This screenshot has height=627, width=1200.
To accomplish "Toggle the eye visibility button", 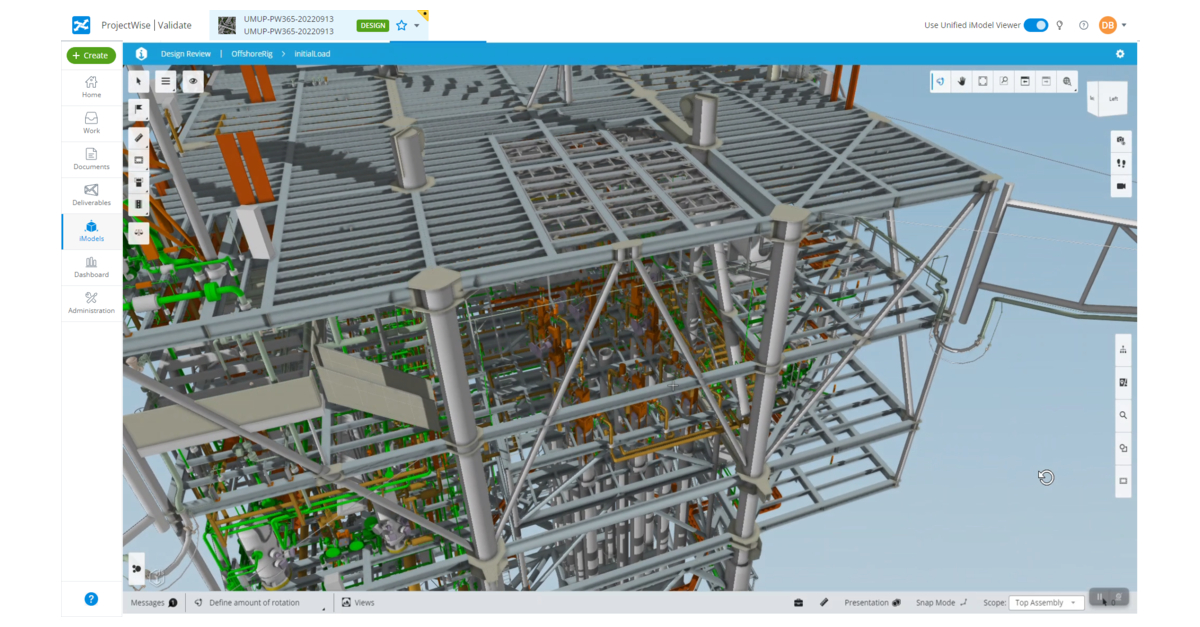I will 192,81.
